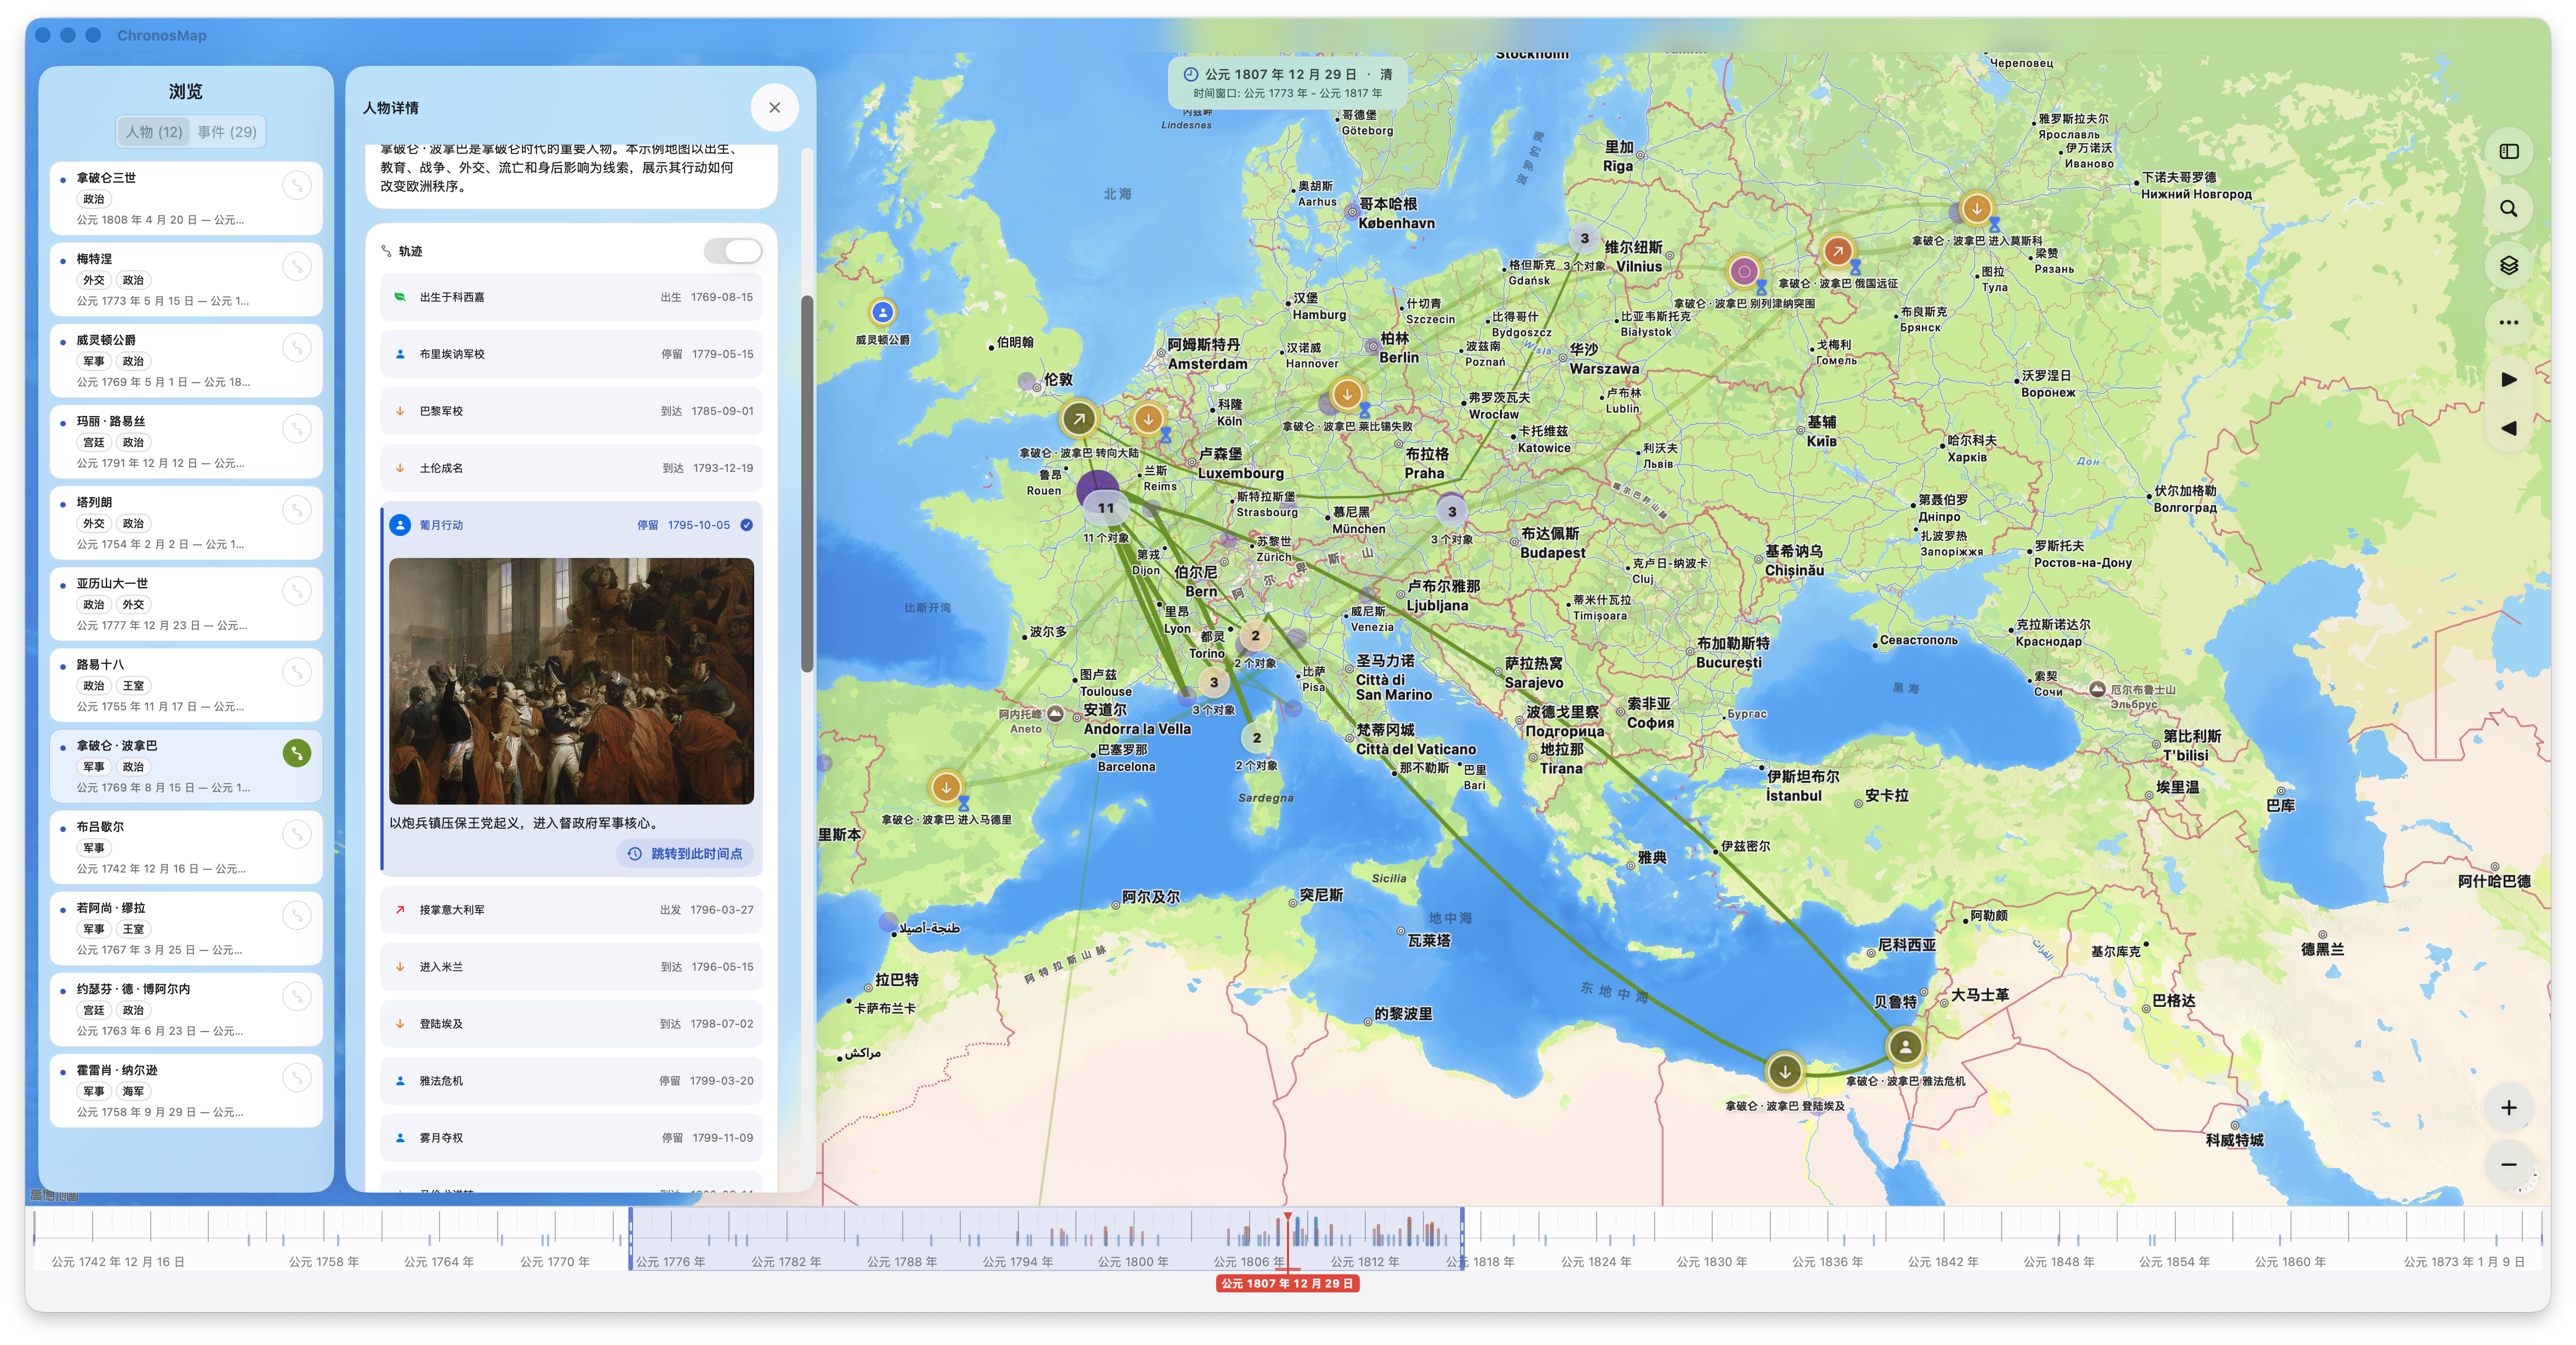Click red timeline cursor 公元 1807 年 12 月 29 日
The image size is (2576, 1345).
pyautogui.click(x=1287, y=1283)
